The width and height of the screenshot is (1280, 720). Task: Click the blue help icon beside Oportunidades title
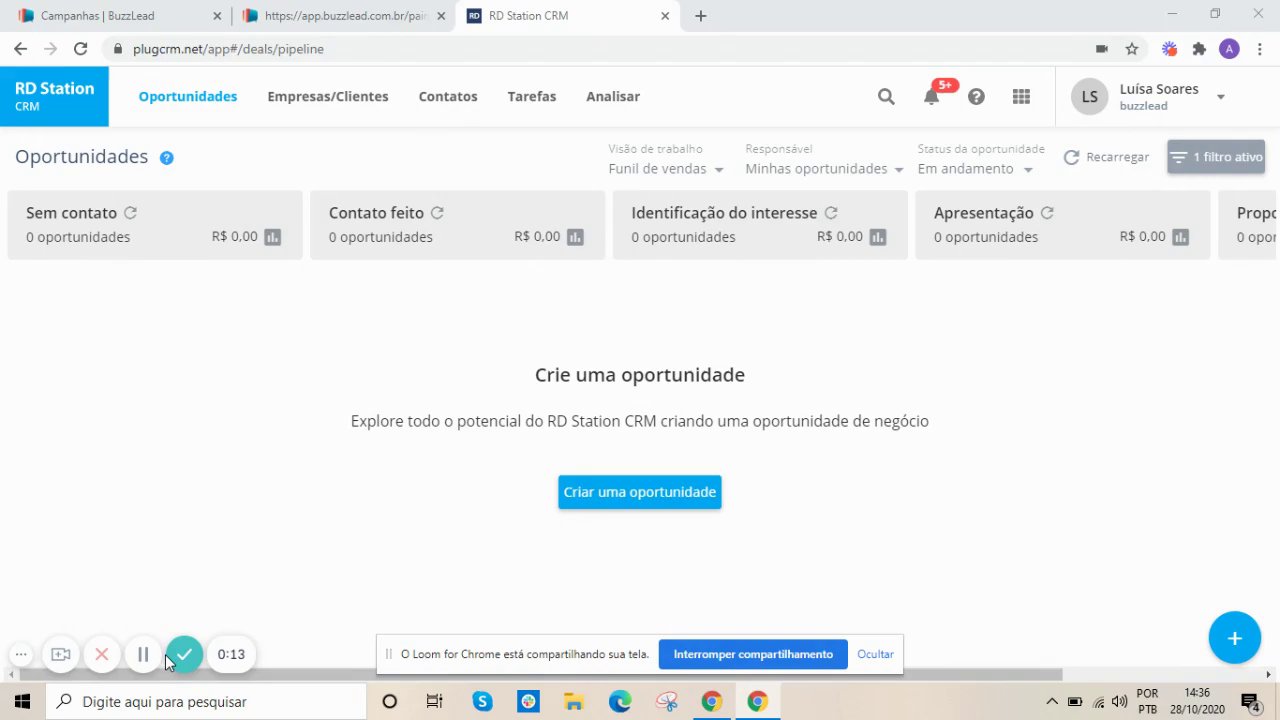[x=167, y=157]
